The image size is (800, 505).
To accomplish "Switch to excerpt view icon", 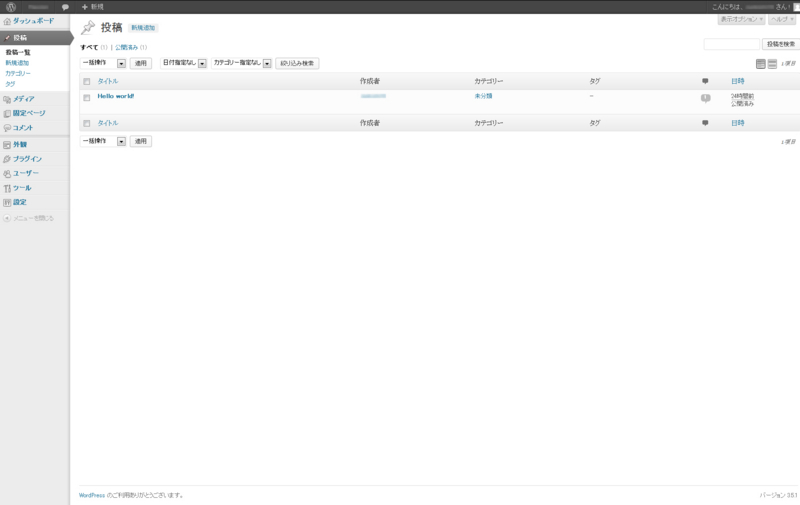I will (772, 64).
